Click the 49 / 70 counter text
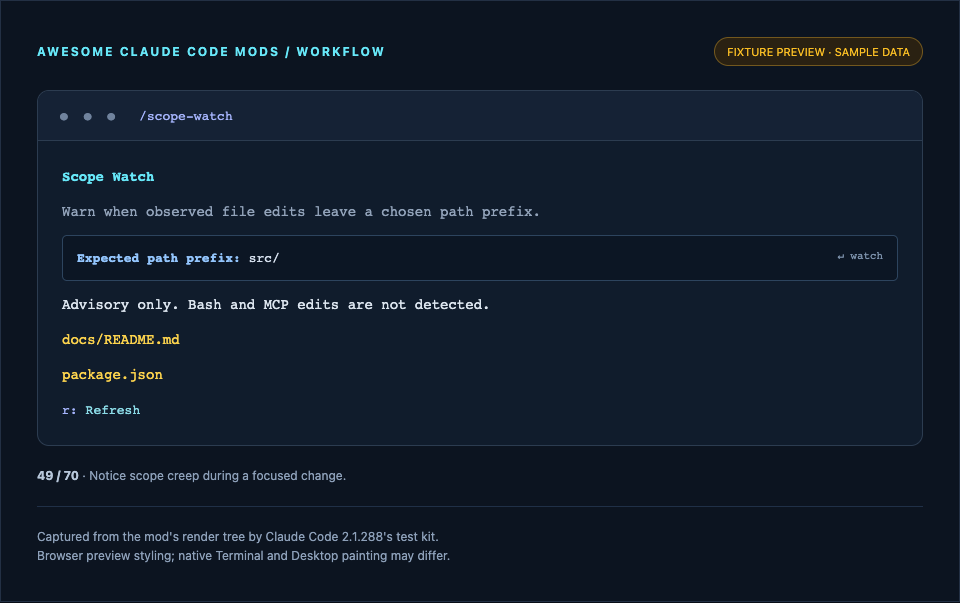Viewport: 960px width, 603px height. 58,476
